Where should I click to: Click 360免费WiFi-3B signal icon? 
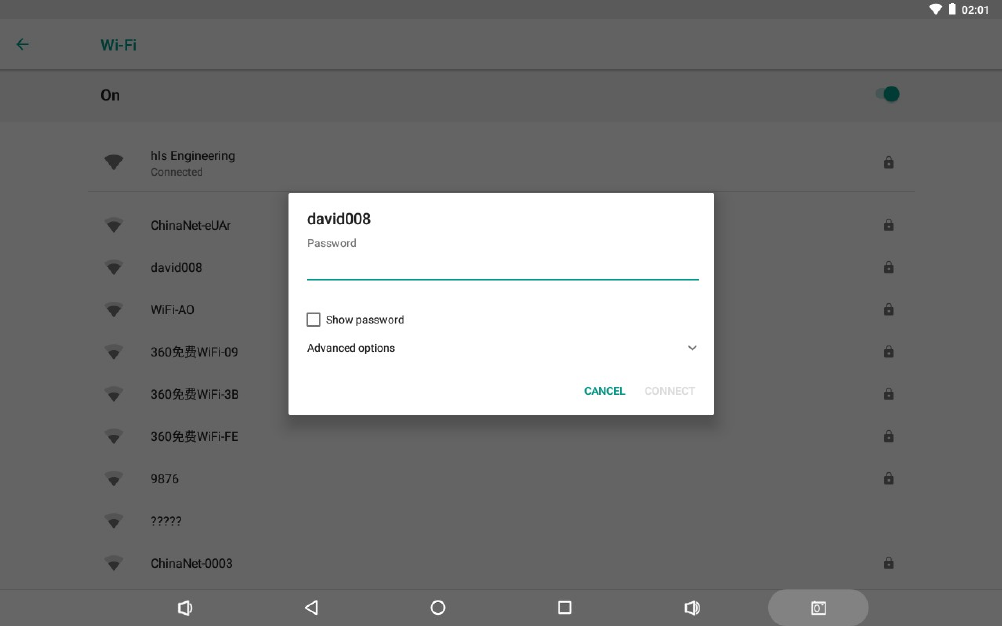tap(114, 394)
